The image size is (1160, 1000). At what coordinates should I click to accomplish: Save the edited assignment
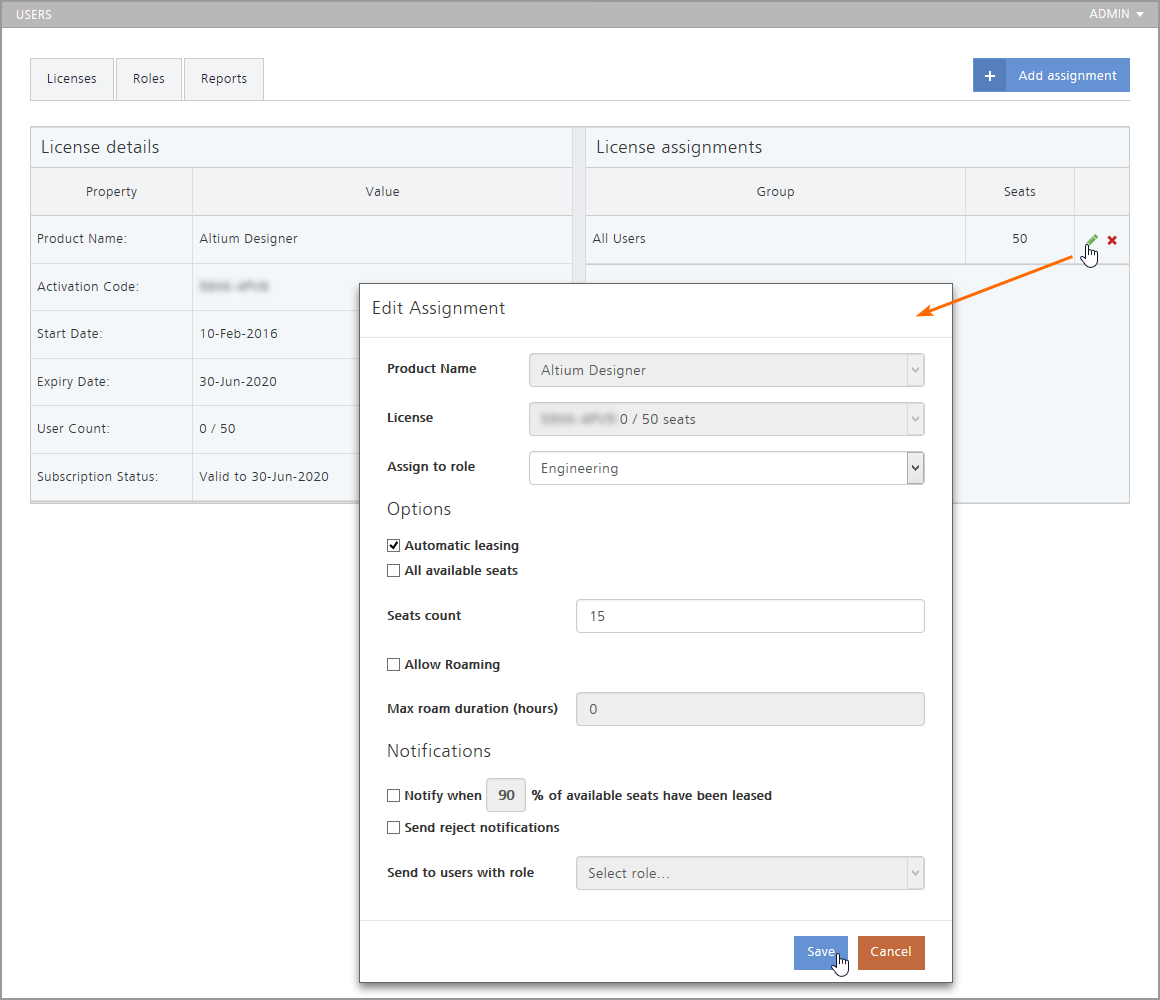tap(820, 952)
